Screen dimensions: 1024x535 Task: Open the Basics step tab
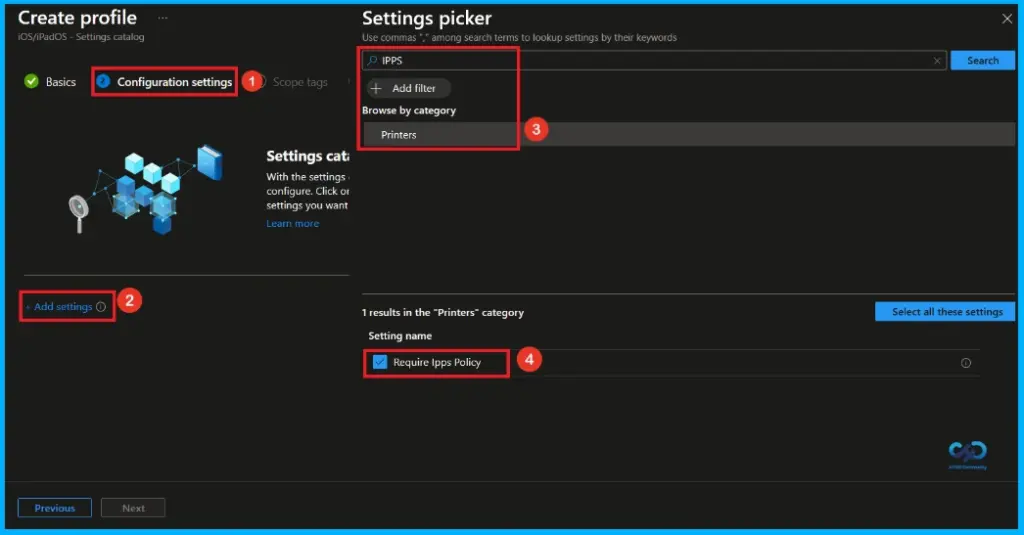50,82
